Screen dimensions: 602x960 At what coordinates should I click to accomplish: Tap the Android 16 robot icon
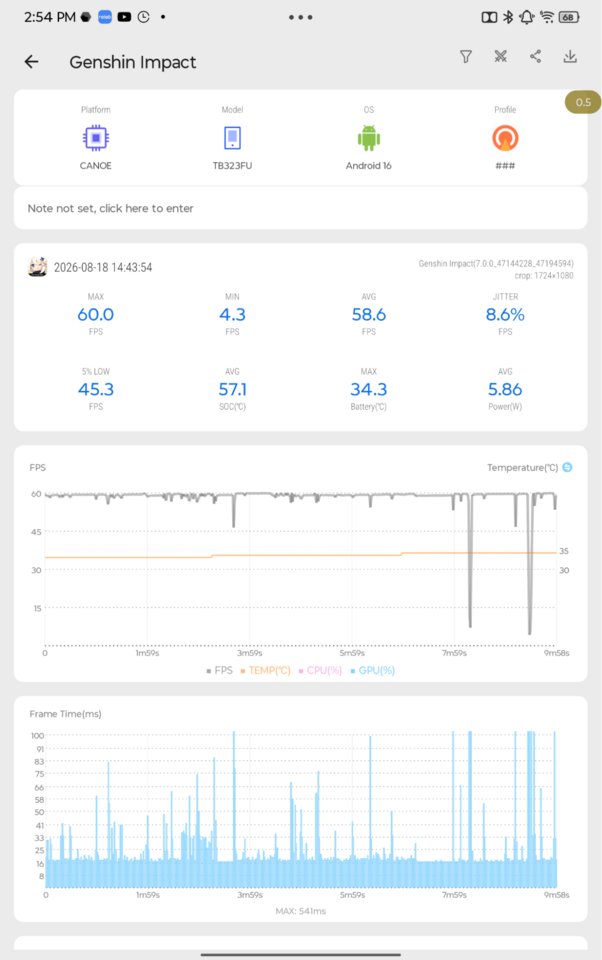click(369, 138)
